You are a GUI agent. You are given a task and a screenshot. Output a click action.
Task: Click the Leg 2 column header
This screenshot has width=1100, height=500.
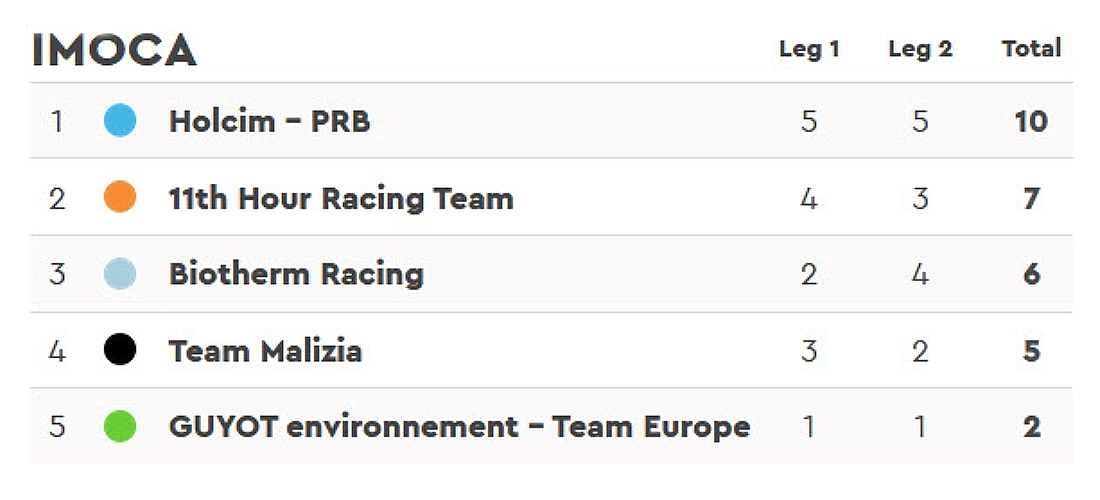(920, 49)
